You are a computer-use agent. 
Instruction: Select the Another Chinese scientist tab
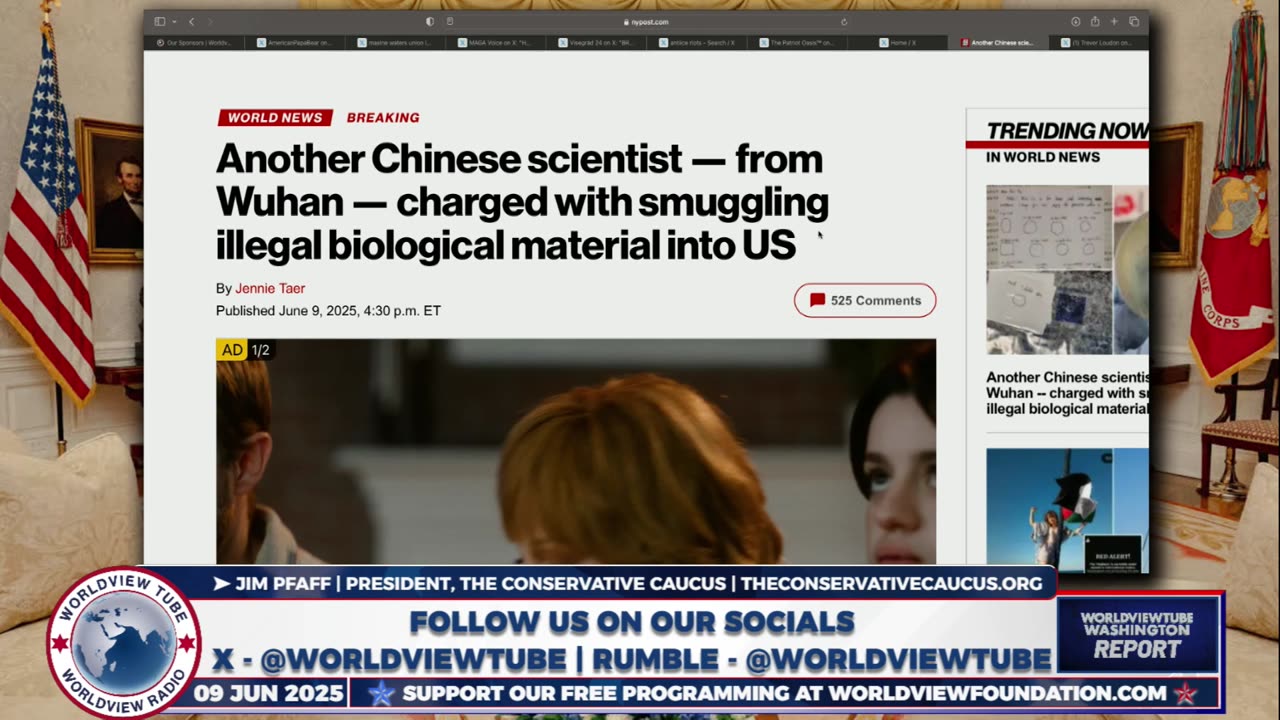[999, 43]
